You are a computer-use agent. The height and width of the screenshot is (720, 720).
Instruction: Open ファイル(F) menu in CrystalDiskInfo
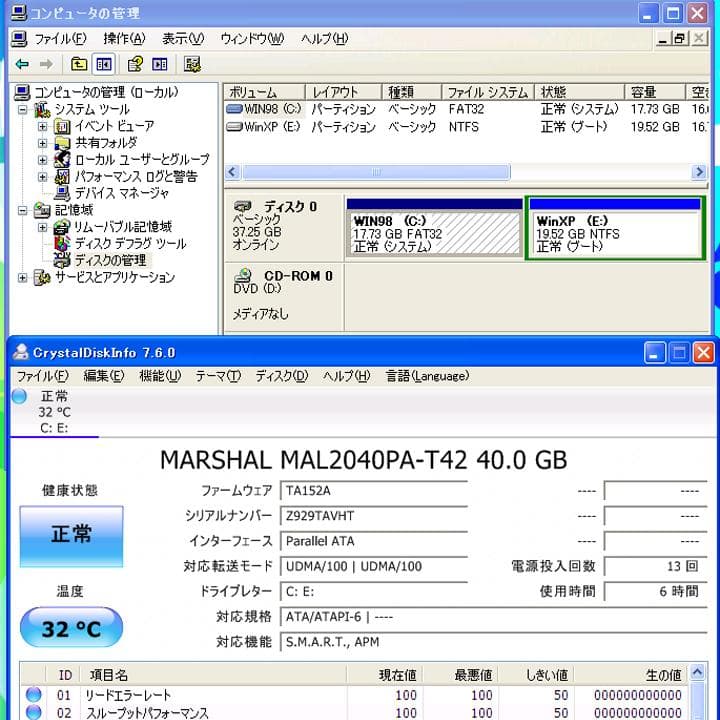[x=42, y=376]
